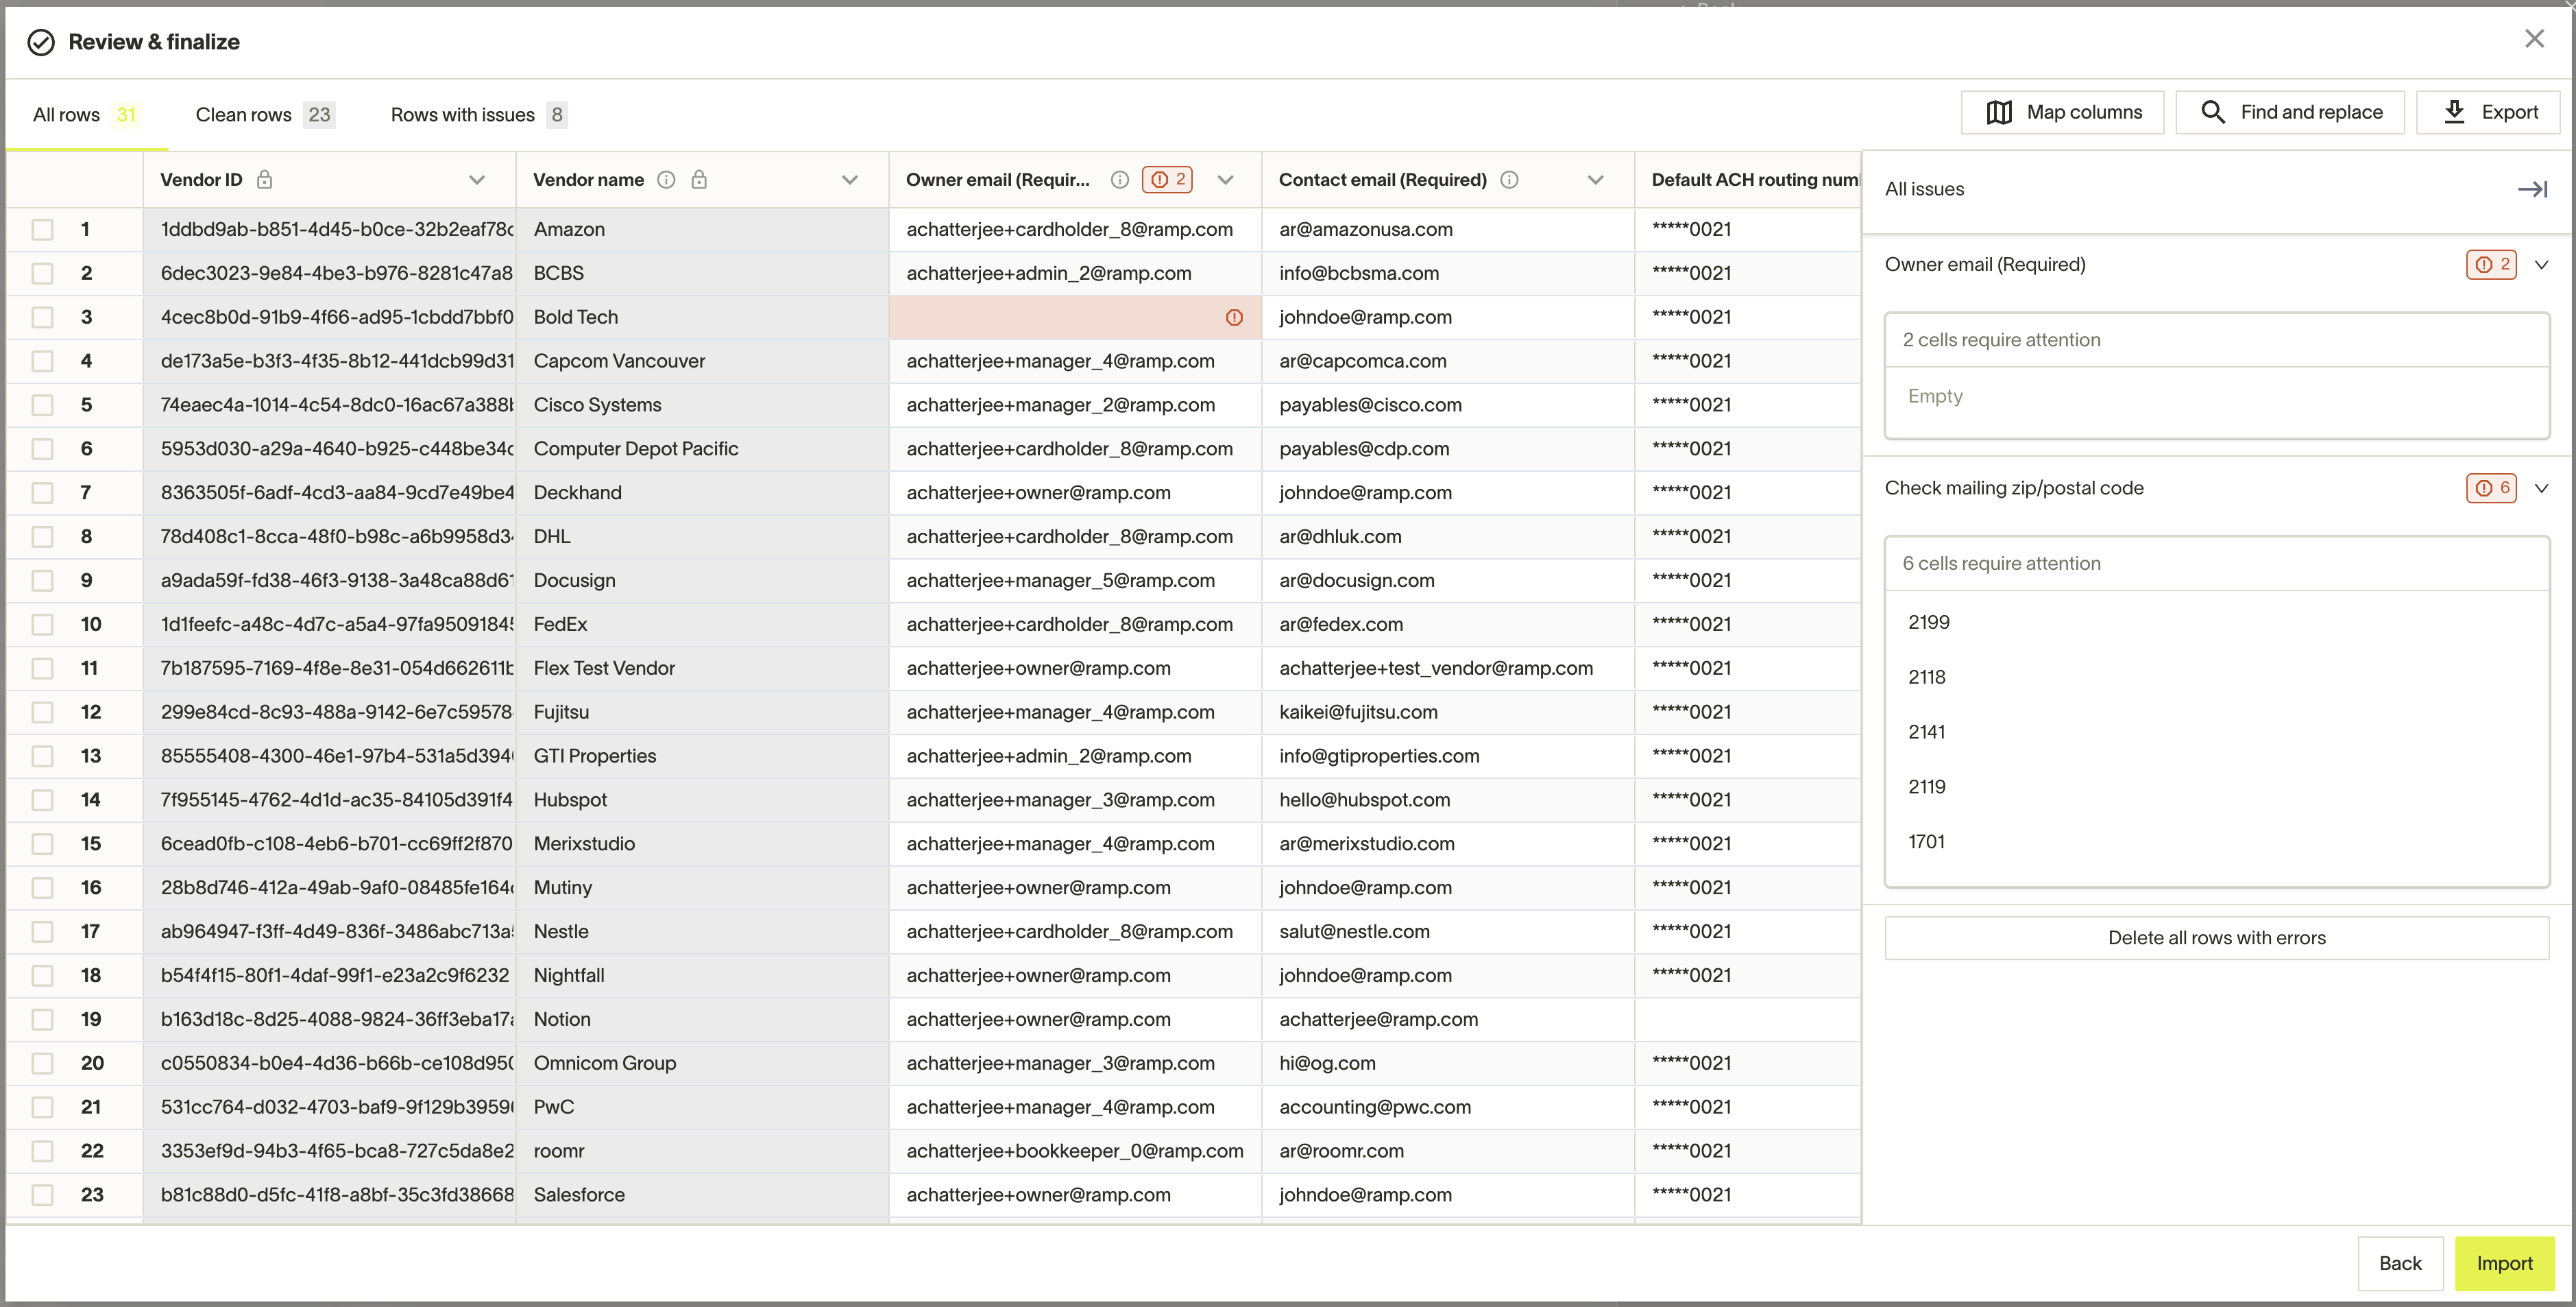Select the checkbox for row 19 Notion
Image resolution: width=2576 pixels, height=1307 pixels.
coord(42,1020)
